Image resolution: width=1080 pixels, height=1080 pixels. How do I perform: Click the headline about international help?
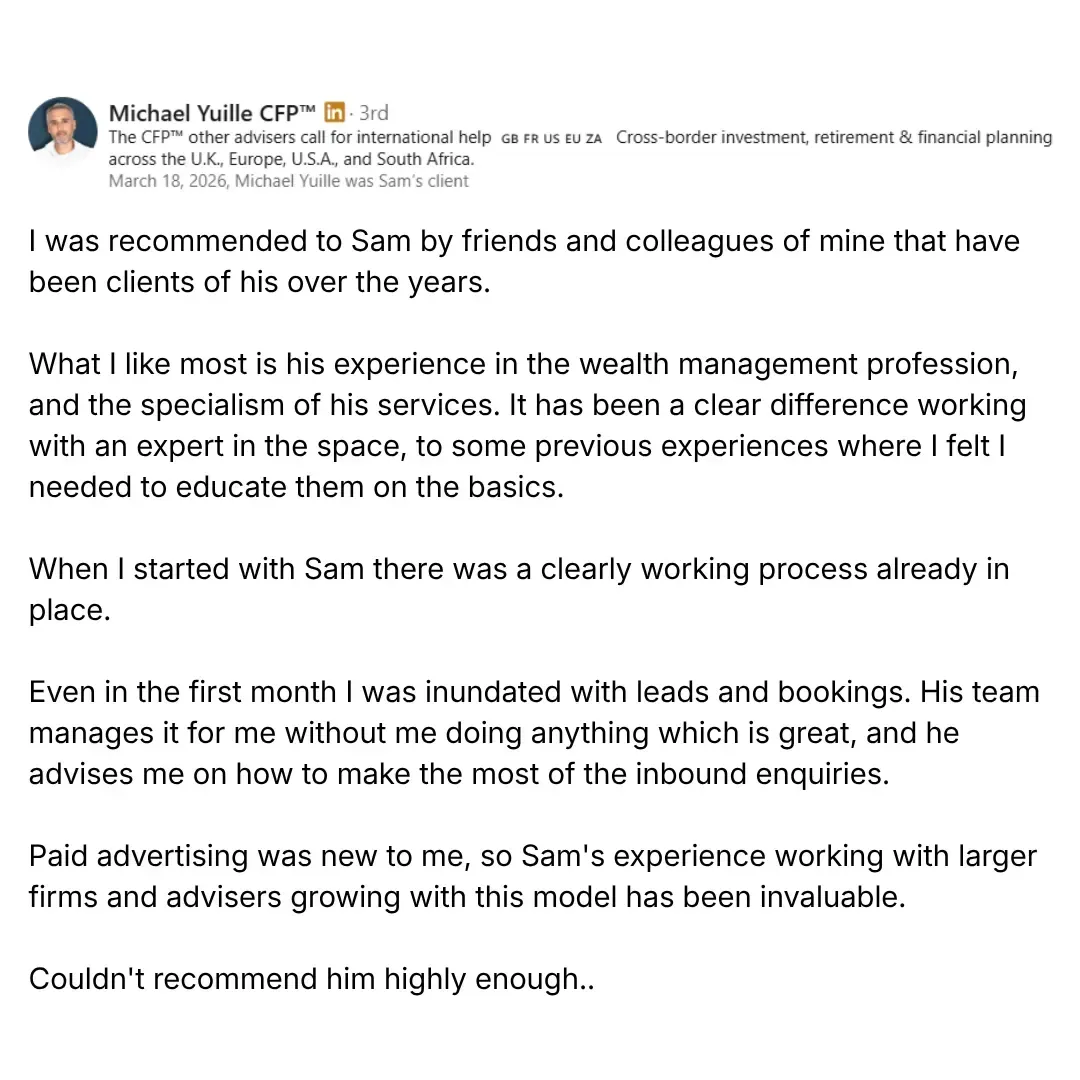click(300, 137)
